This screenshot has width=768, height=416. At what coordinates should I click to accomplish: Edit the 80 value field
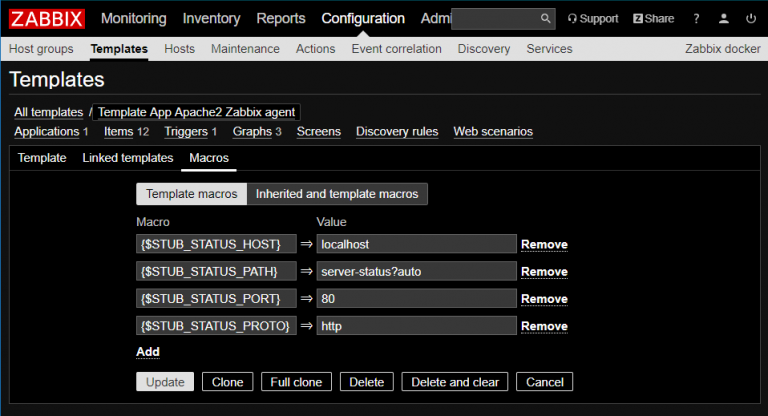click(x=416, y=298)
